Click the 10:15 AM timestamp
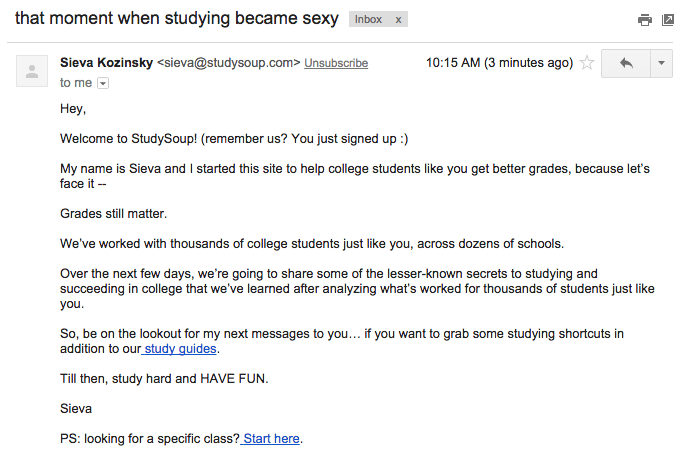The width and height of the screenshot is (685, 457). click(x=499, y=63)
